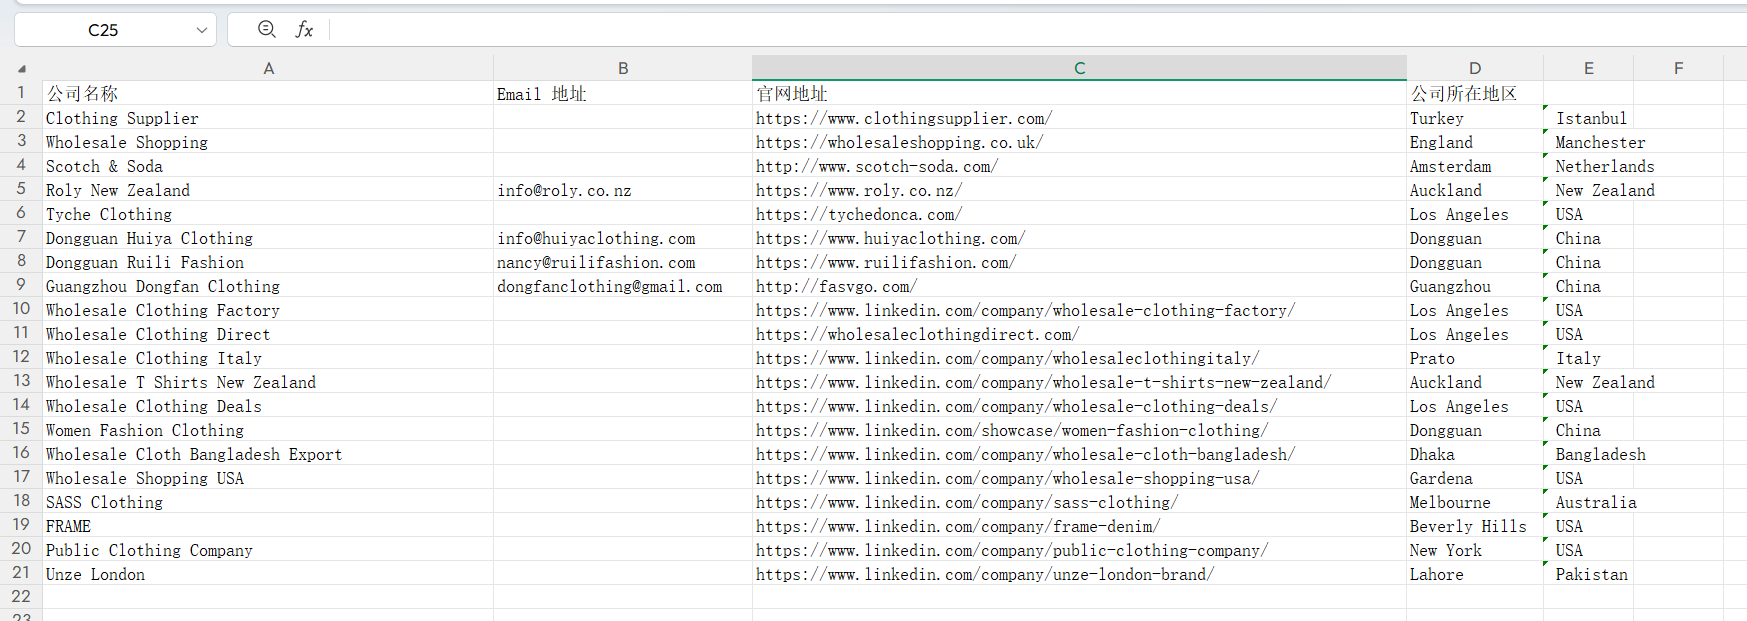
Task: Select column C header
Action: (1079, 68)
